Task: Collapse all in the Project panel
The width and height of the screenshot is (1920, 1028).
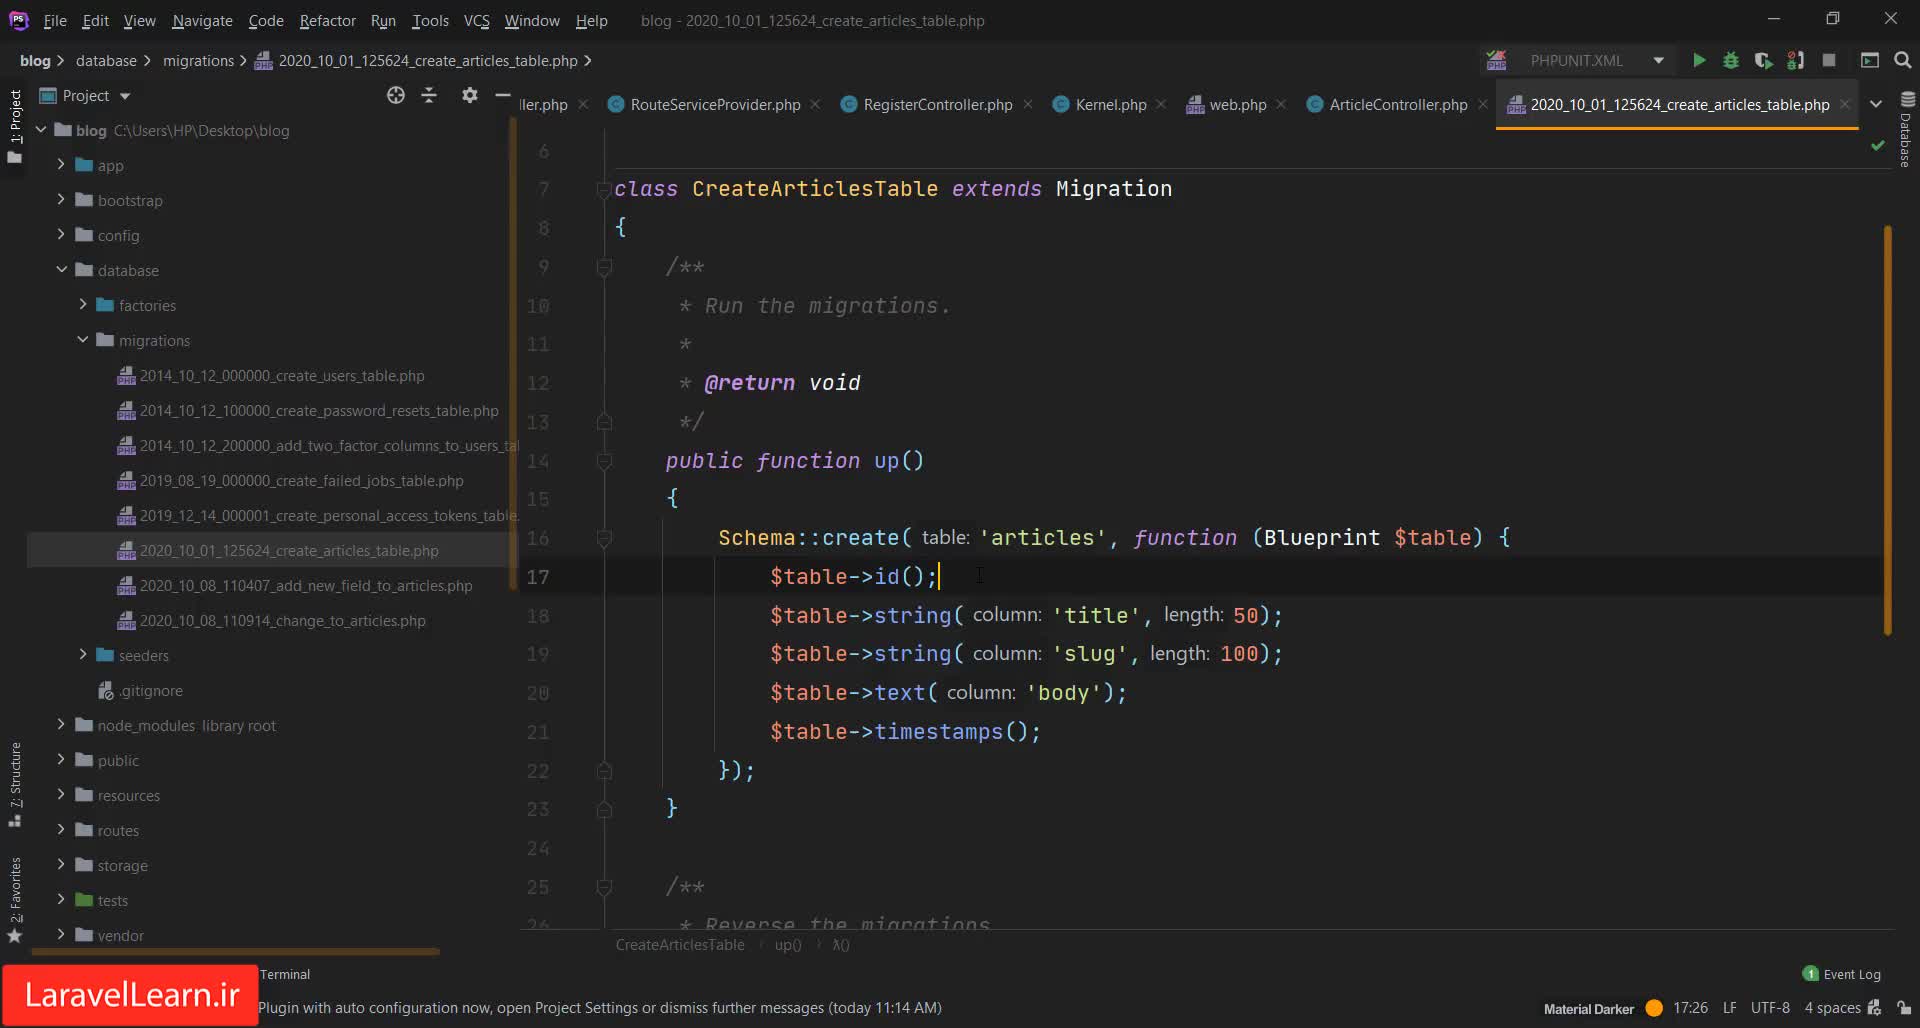Action: 429,95
